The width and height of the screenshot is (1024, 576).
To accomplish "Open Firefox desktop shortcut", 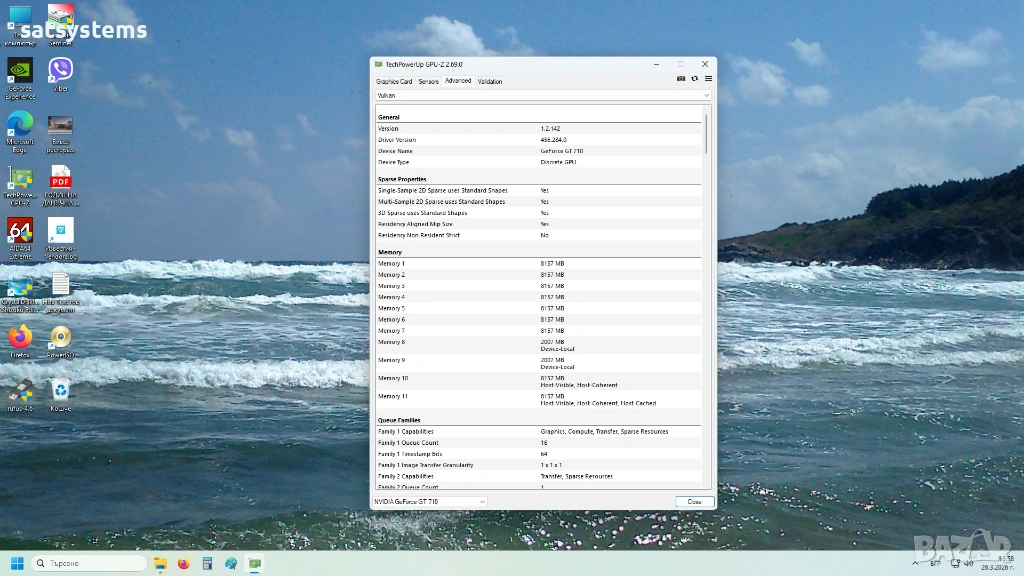I will click(x=20, y=338).
